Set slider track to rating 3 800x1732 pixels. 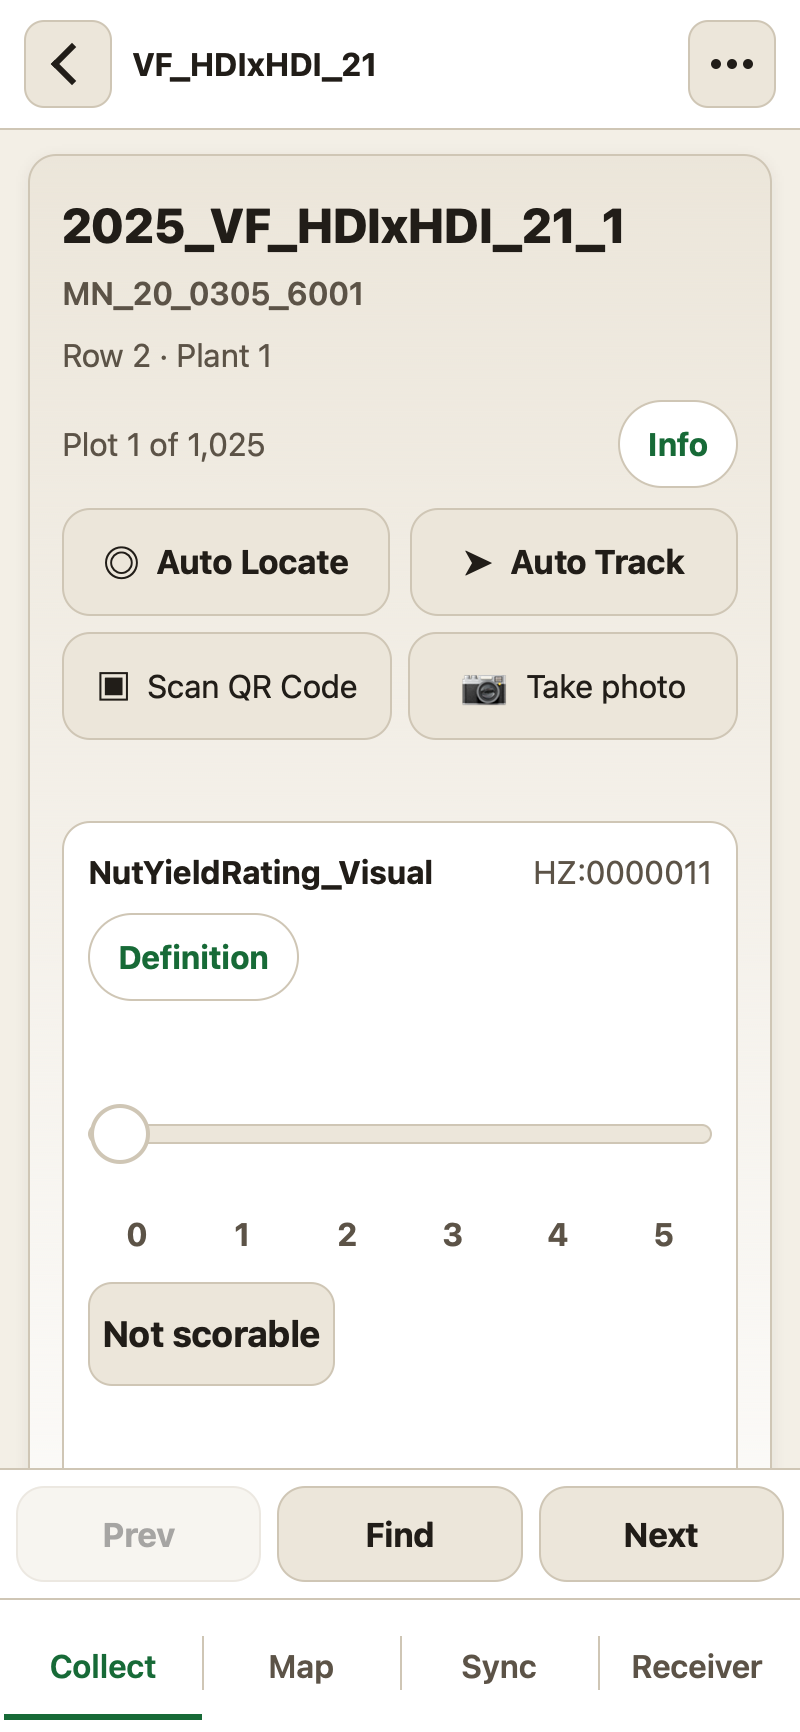click(453, 1134)
